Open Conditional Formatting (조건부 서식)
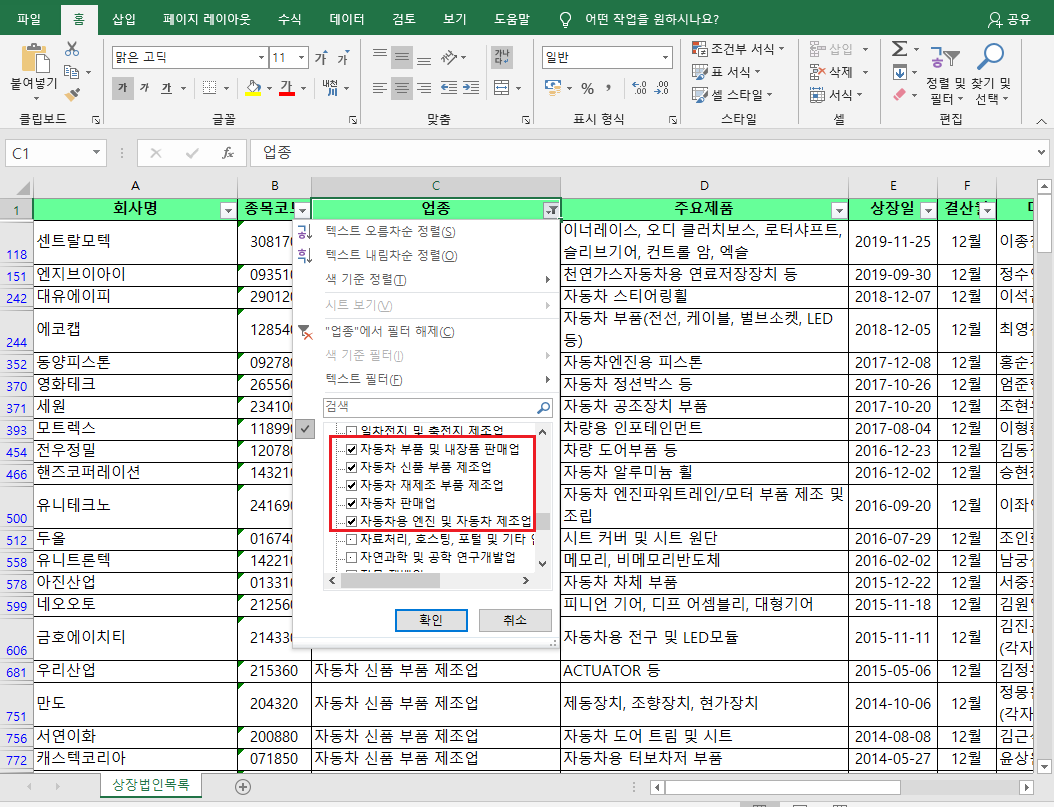 tap(739, 48)
